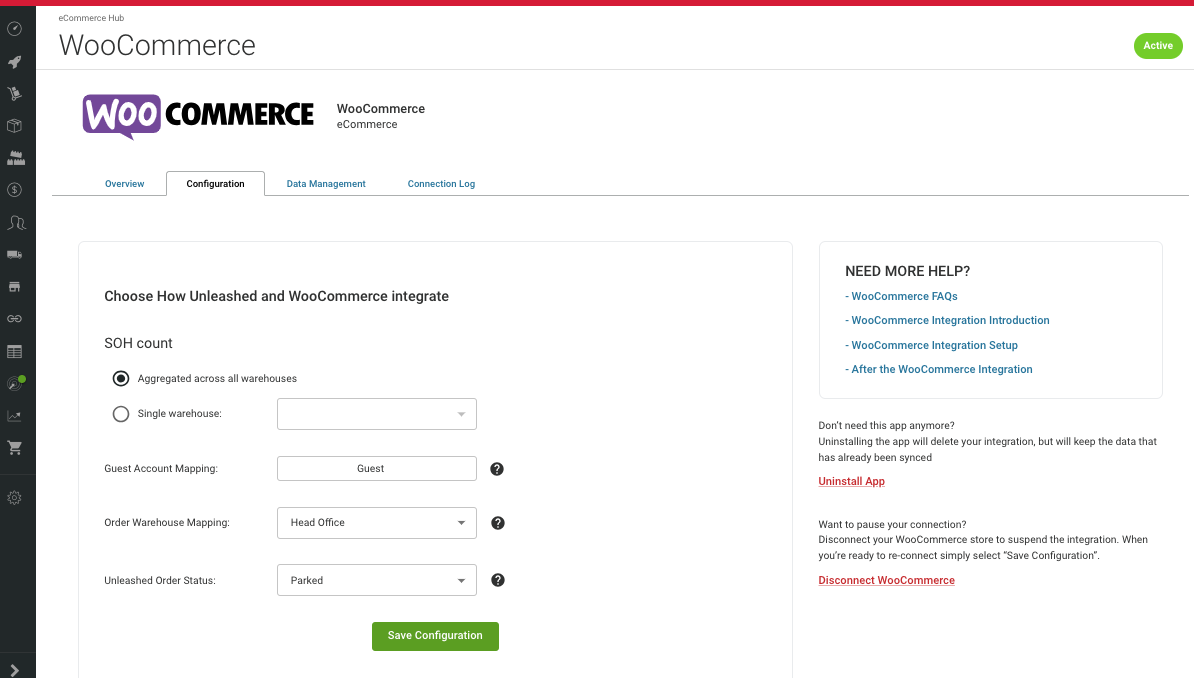Click help icon next to Unleashed Order Status
This screenshot has height=678, width=1194.
pyautogui.click(x=497, y=580)
